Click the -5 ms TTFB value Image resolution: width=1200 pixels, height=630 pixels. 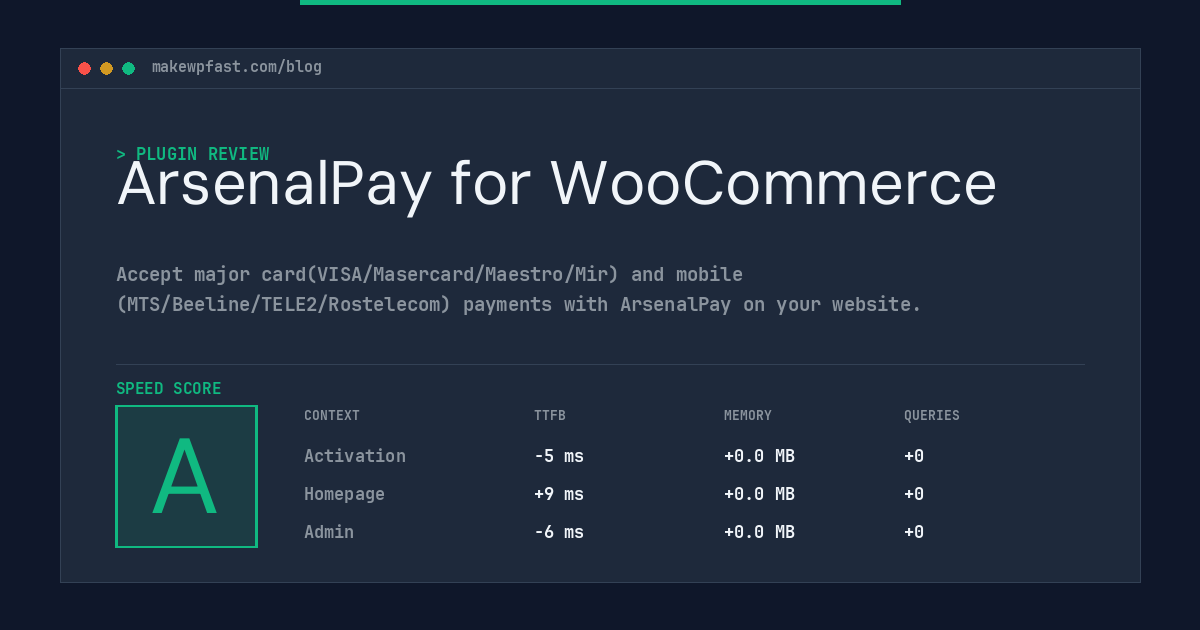click(x=559, y=456)
